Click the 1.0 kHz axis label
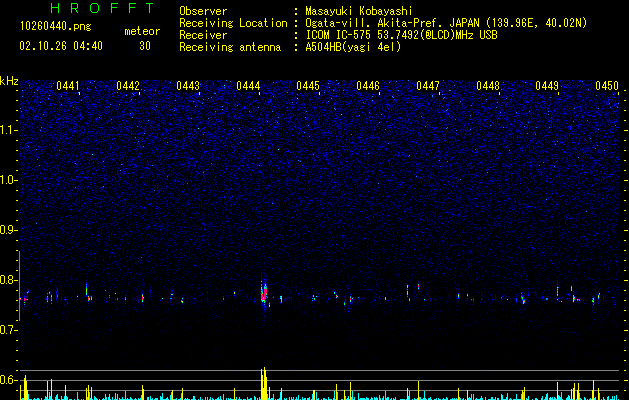Viewport: 629px width, 400px height. [x=9, y=180]
